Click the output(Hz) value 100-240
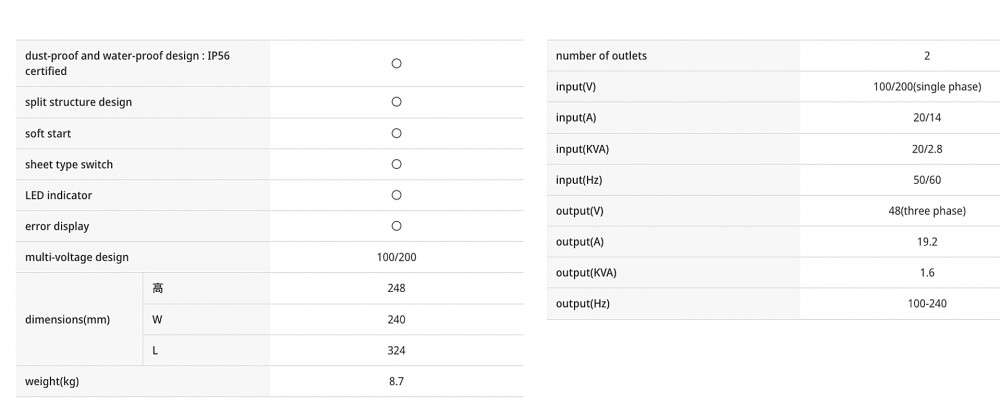 pos(927,304)
